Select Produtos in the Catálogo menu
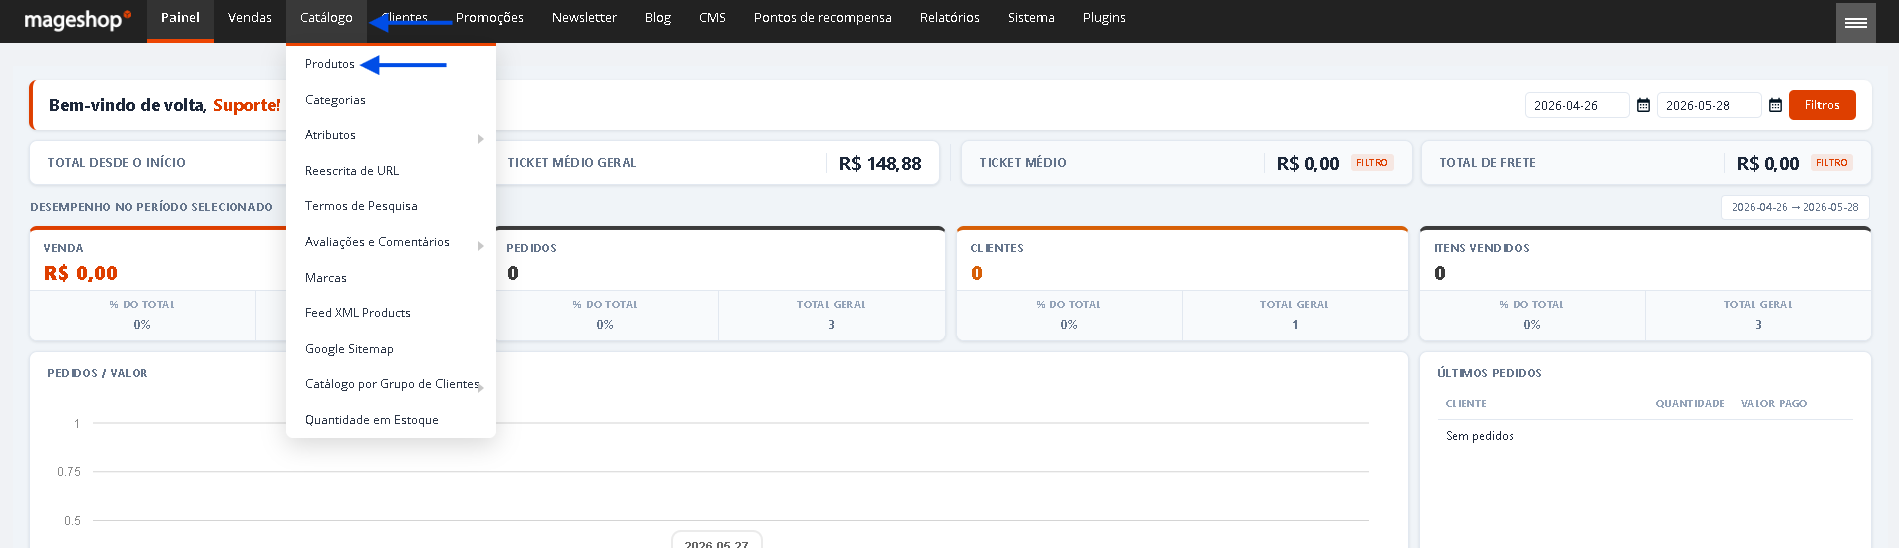Screen dimensions: 1899x548 tap(330, 64)
